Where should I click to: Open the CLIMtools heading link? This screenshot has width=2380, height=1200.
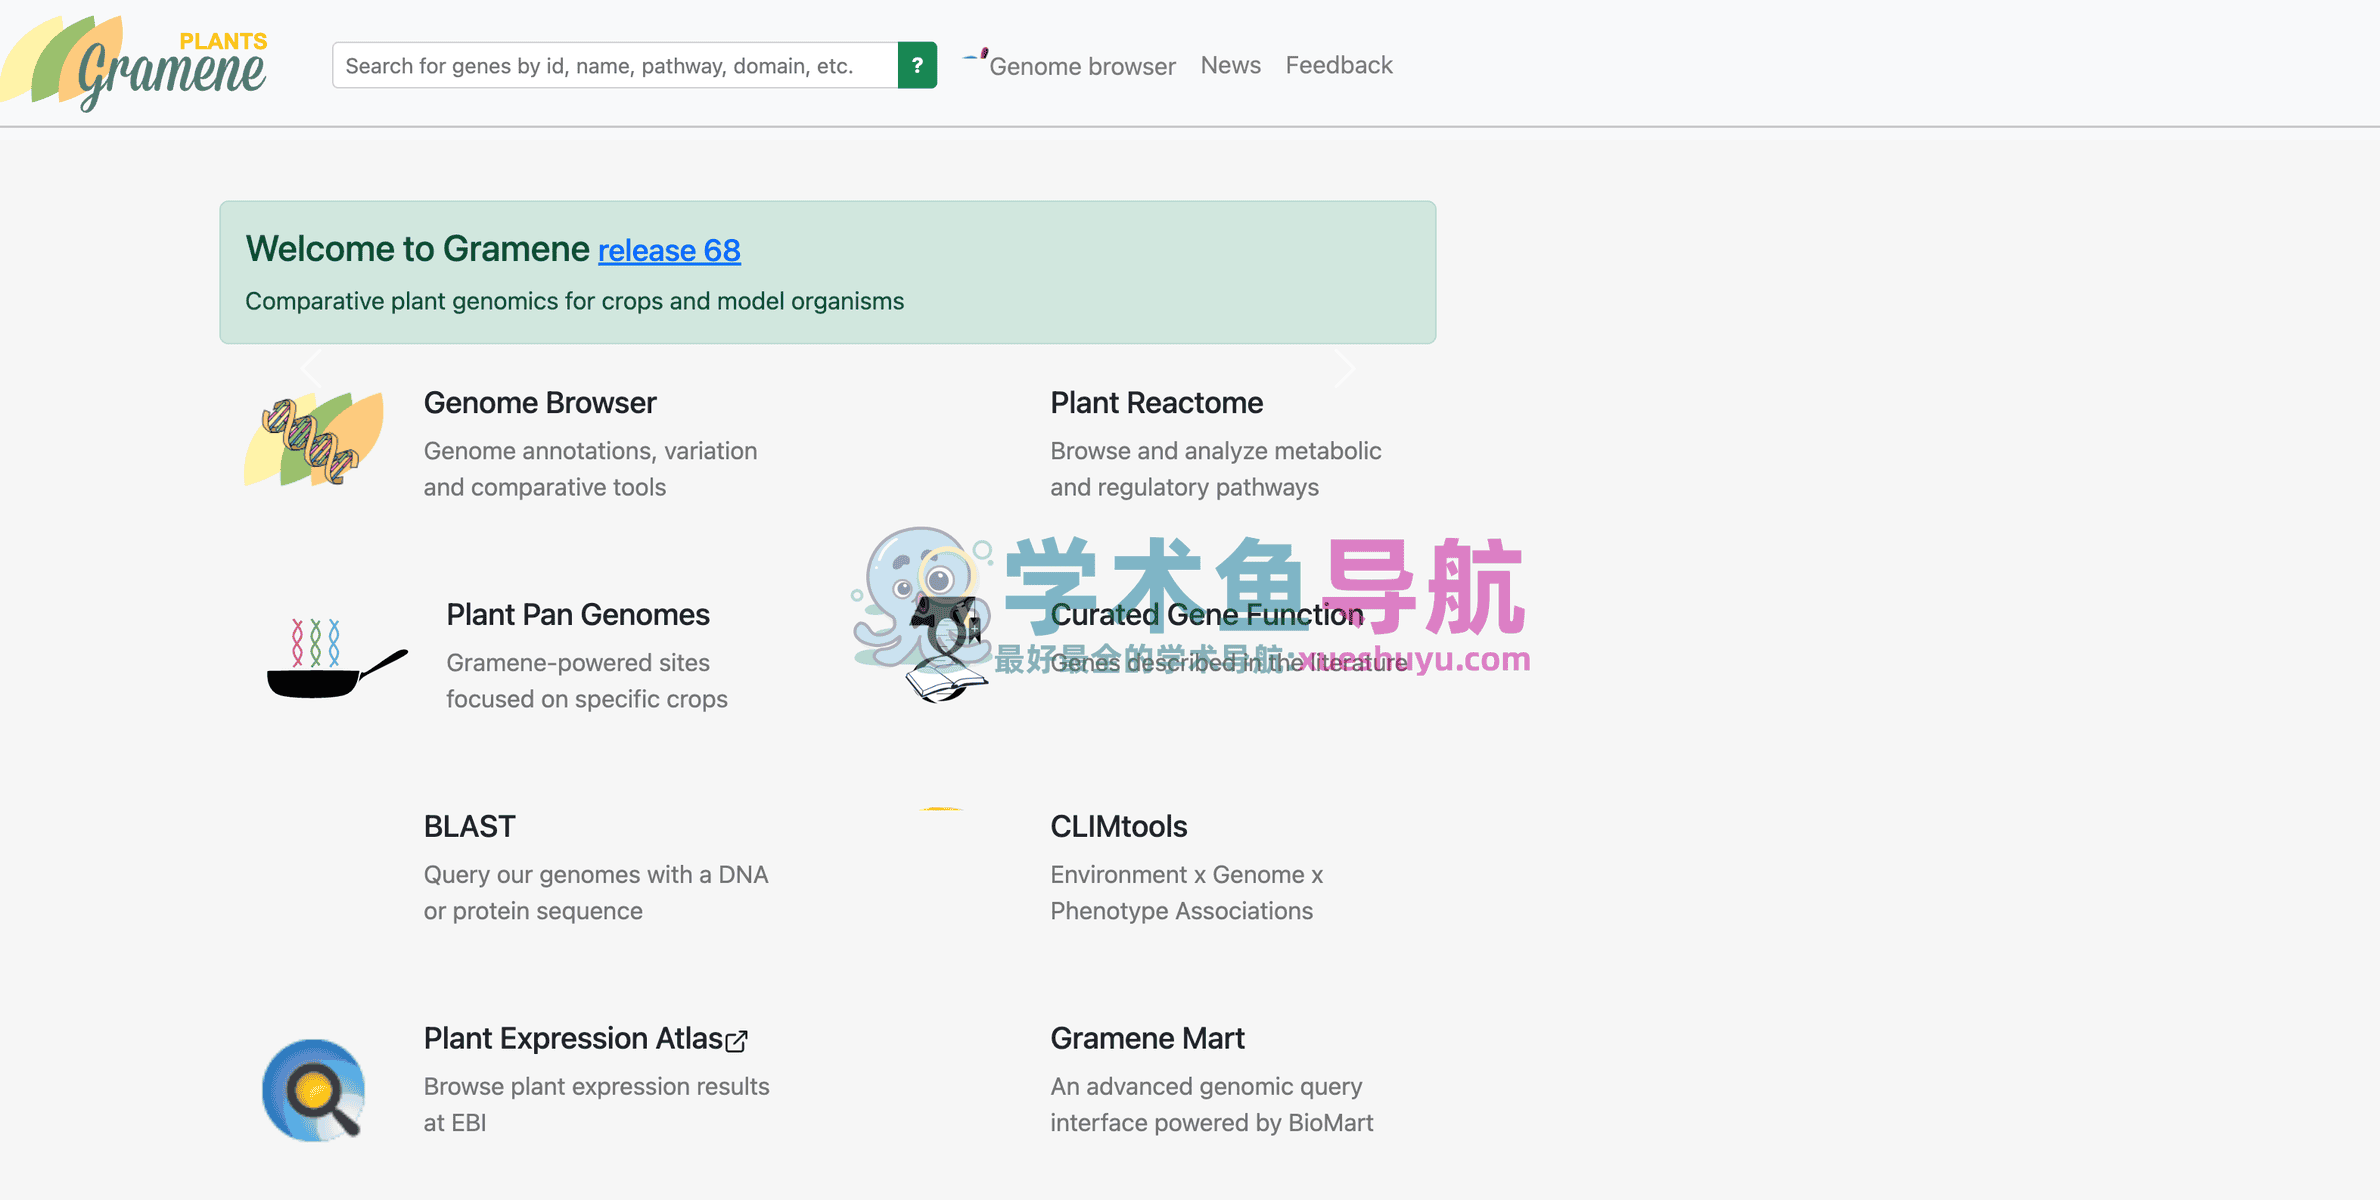[x=1118, y=826]
